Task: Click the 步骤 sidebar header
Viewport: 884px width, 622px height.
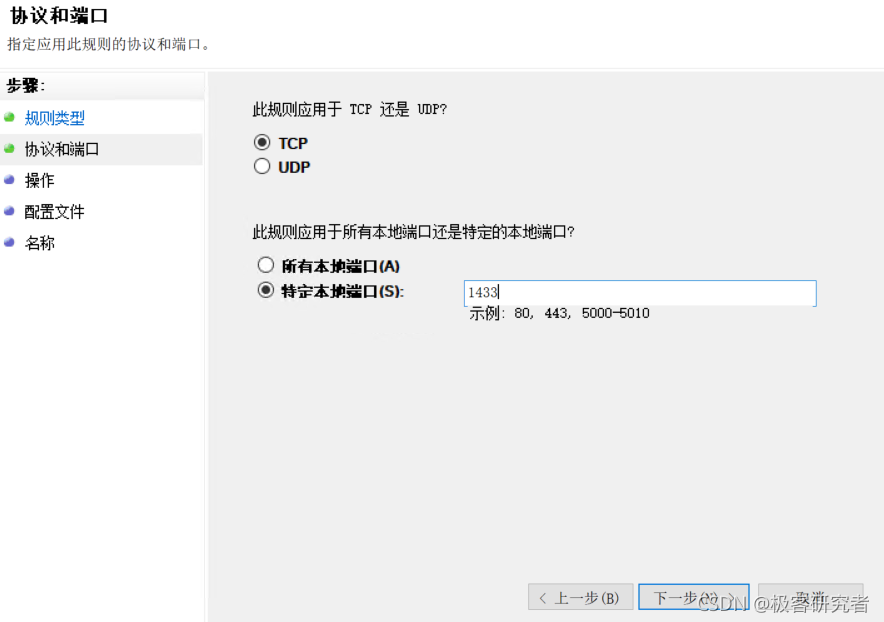Action: coord(25,87)
